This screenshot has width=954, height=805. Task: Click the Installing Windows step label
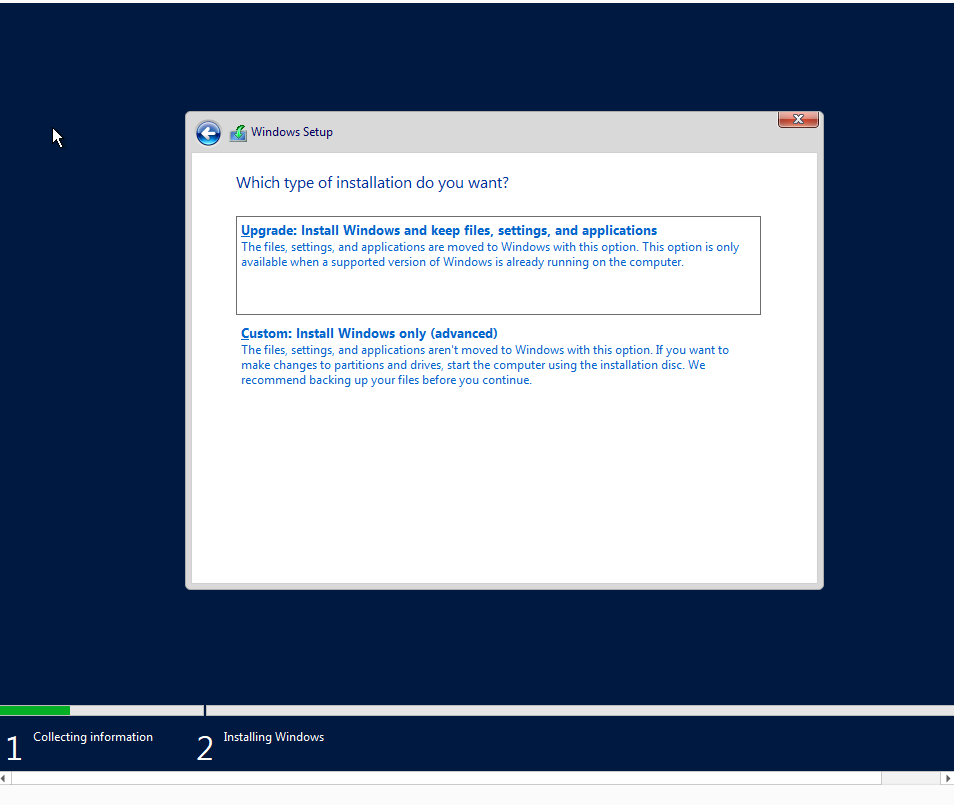(x=273, y=737)
